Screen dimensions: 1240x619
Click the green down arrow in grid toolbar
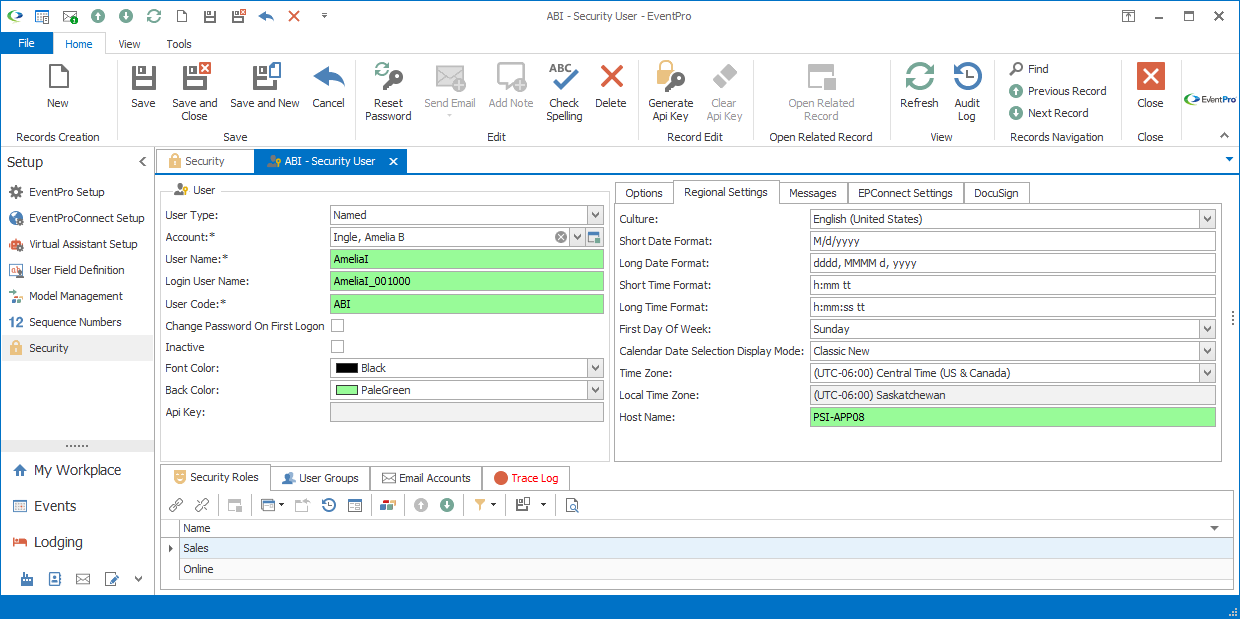click(447, 505)
